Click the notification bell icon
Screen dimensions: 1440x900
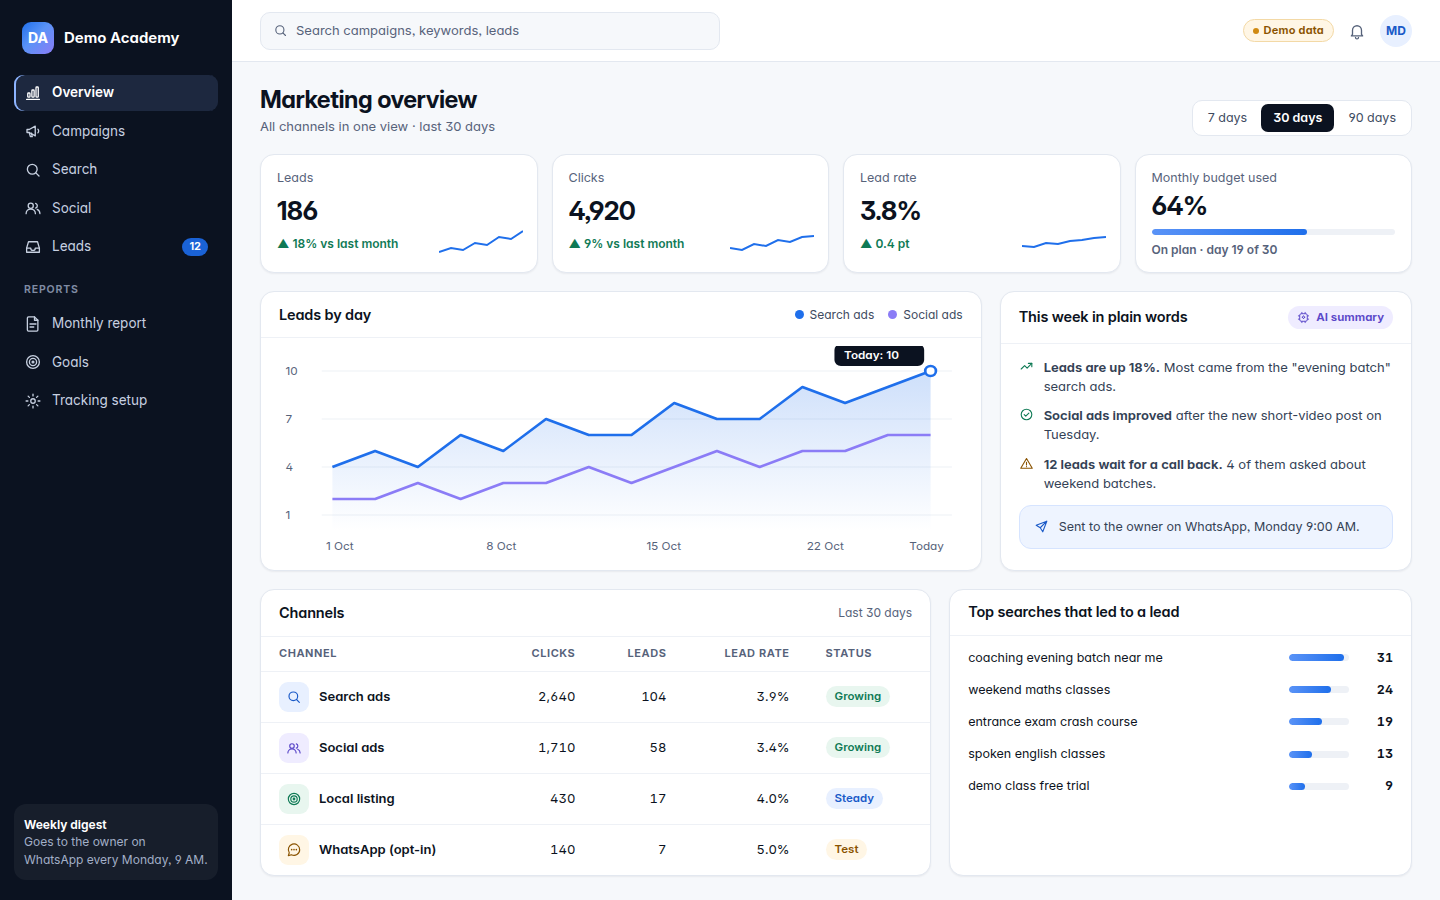1357,31
